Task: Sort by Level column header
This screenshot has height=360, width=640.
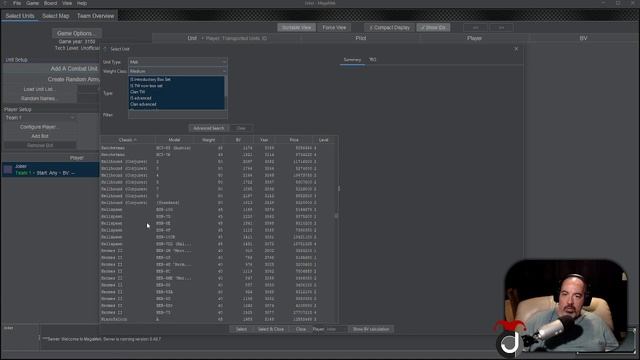Action: pos(324,140)
